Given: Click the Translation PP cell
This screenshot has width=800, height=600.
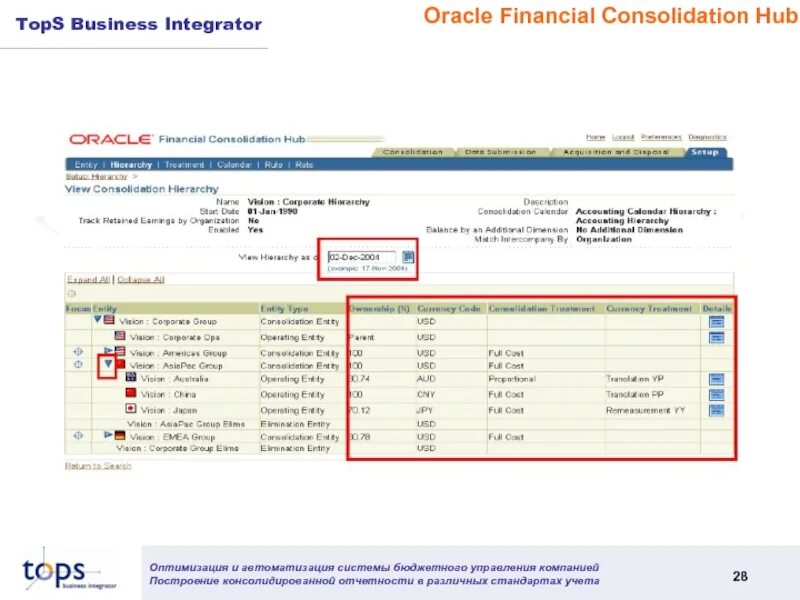Looking at the screenshot, I should click(x=635, y=395).
